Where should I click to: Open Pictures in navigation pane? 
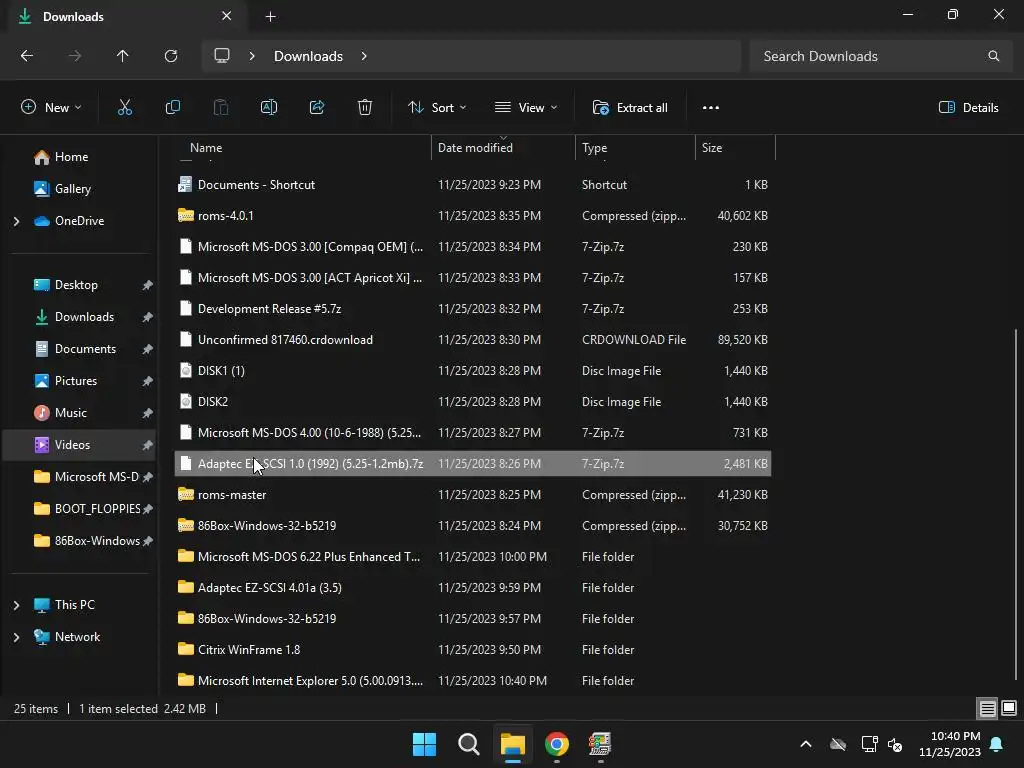tap(76, 381)
